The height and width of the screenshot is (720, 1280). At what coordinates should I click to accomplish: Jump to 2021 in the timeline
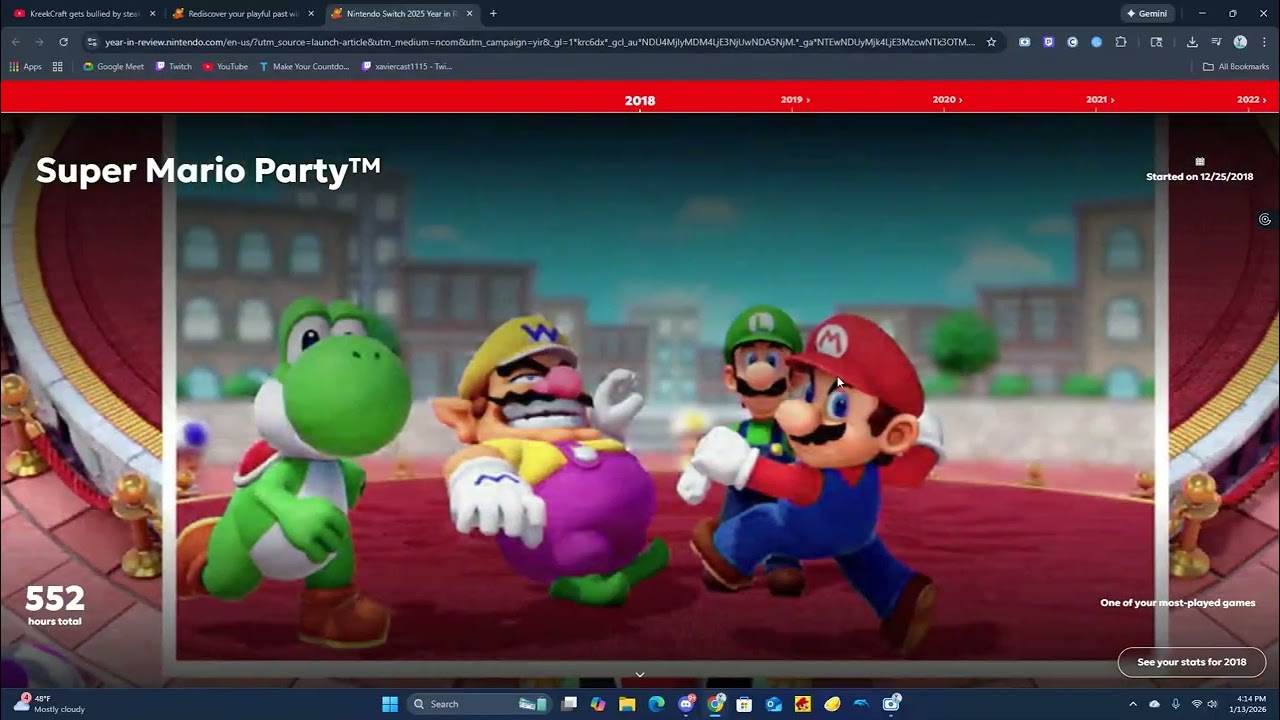click(1100, 100)
